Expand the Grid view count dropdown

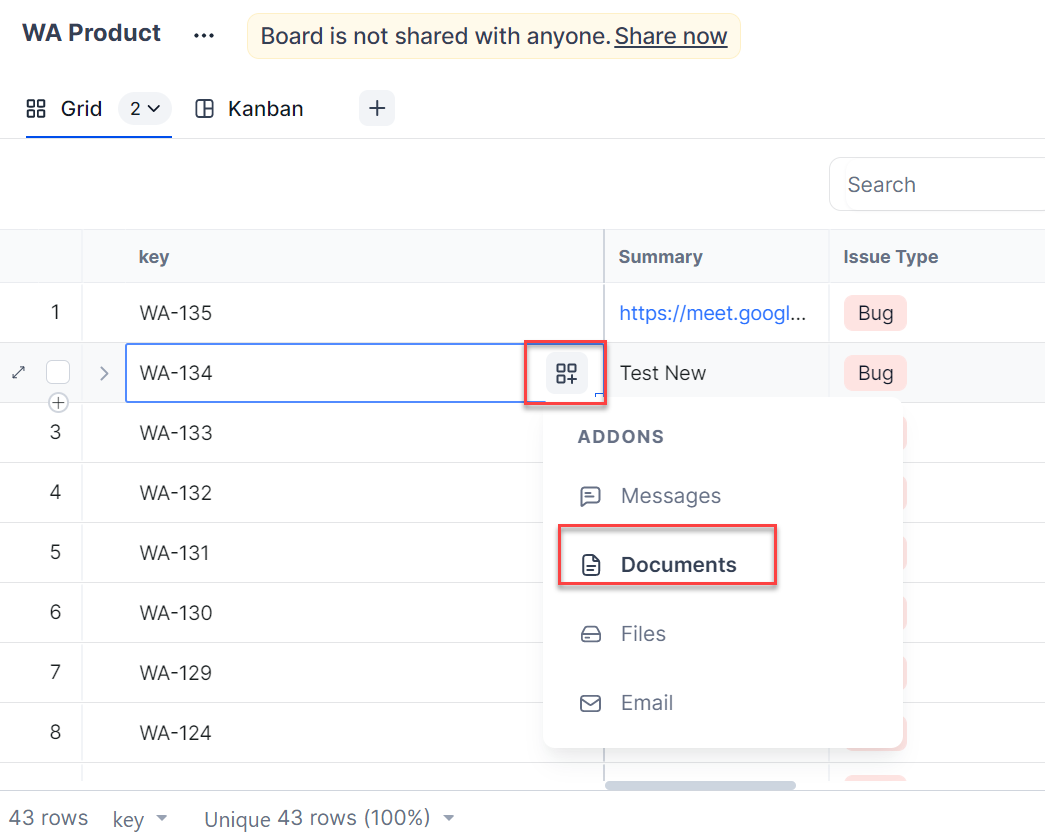[x=145, y=109]
